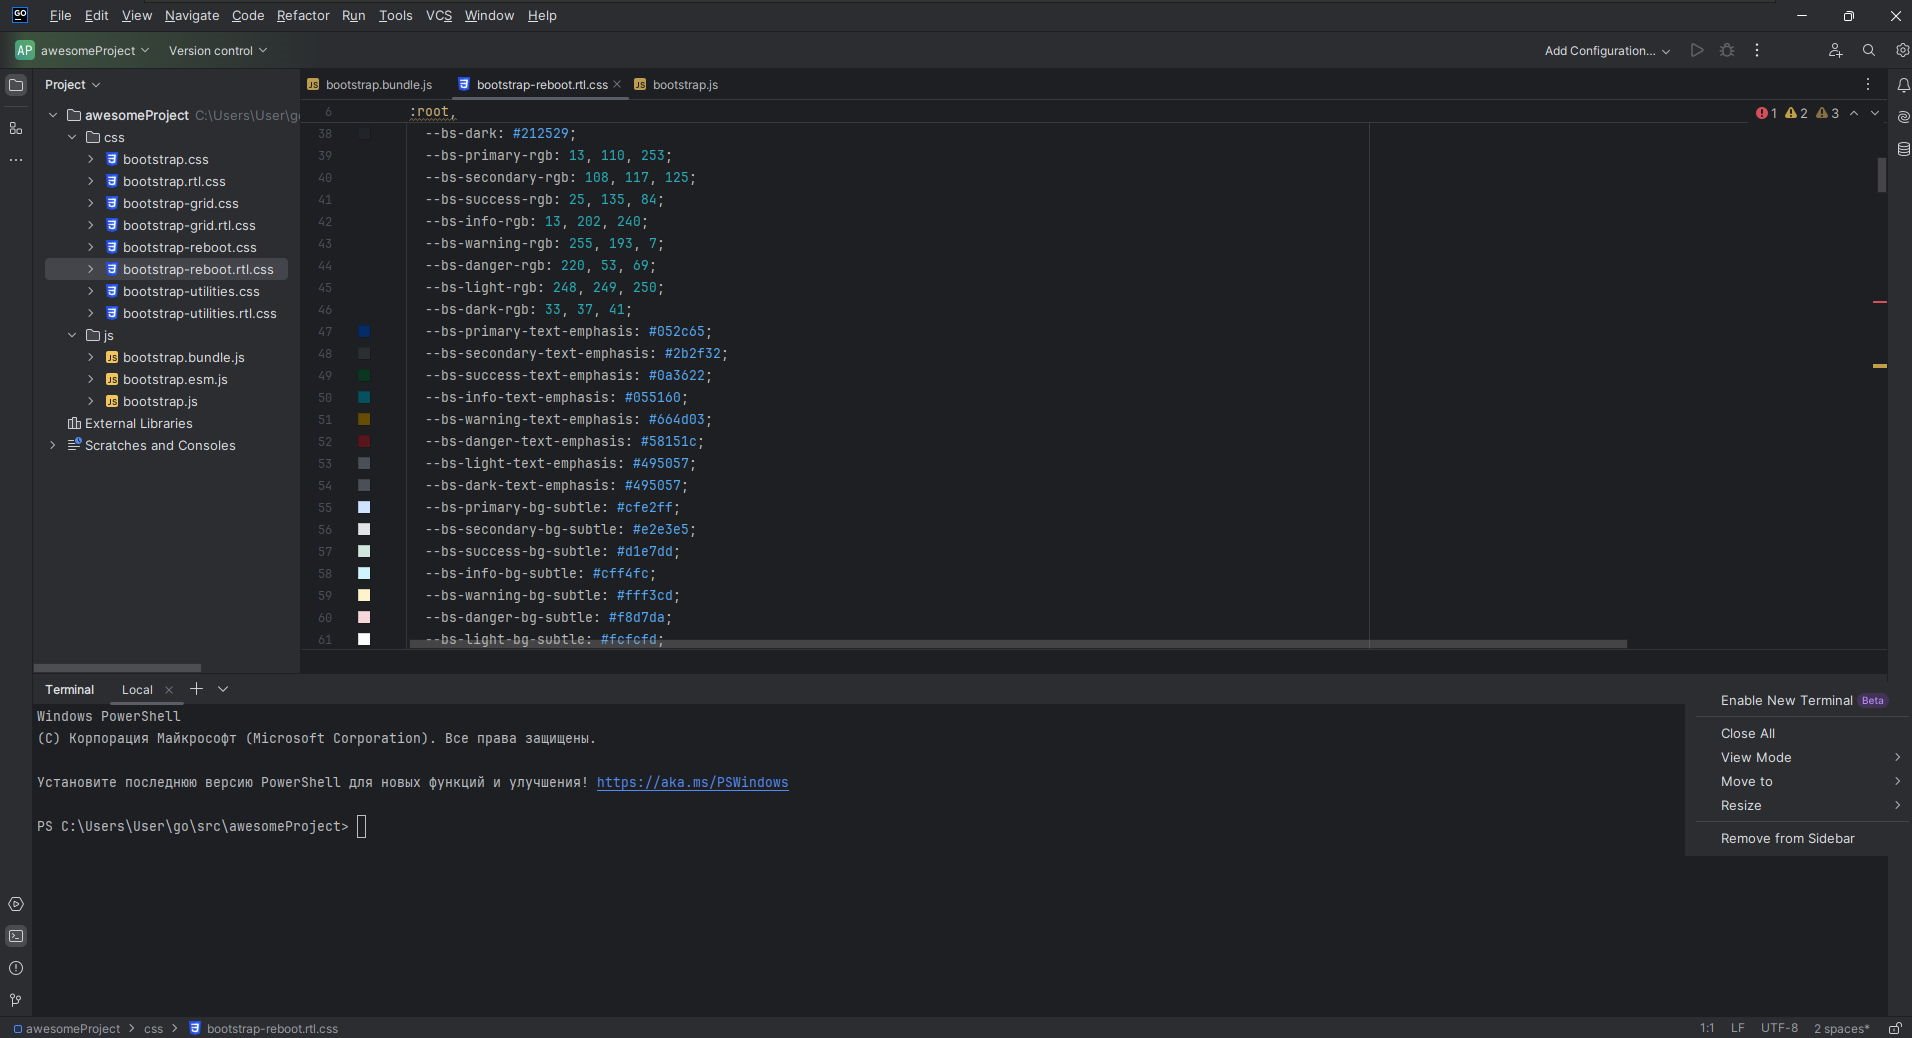
Task: Open the Refactor menu
Action: [x=303, y=15]
